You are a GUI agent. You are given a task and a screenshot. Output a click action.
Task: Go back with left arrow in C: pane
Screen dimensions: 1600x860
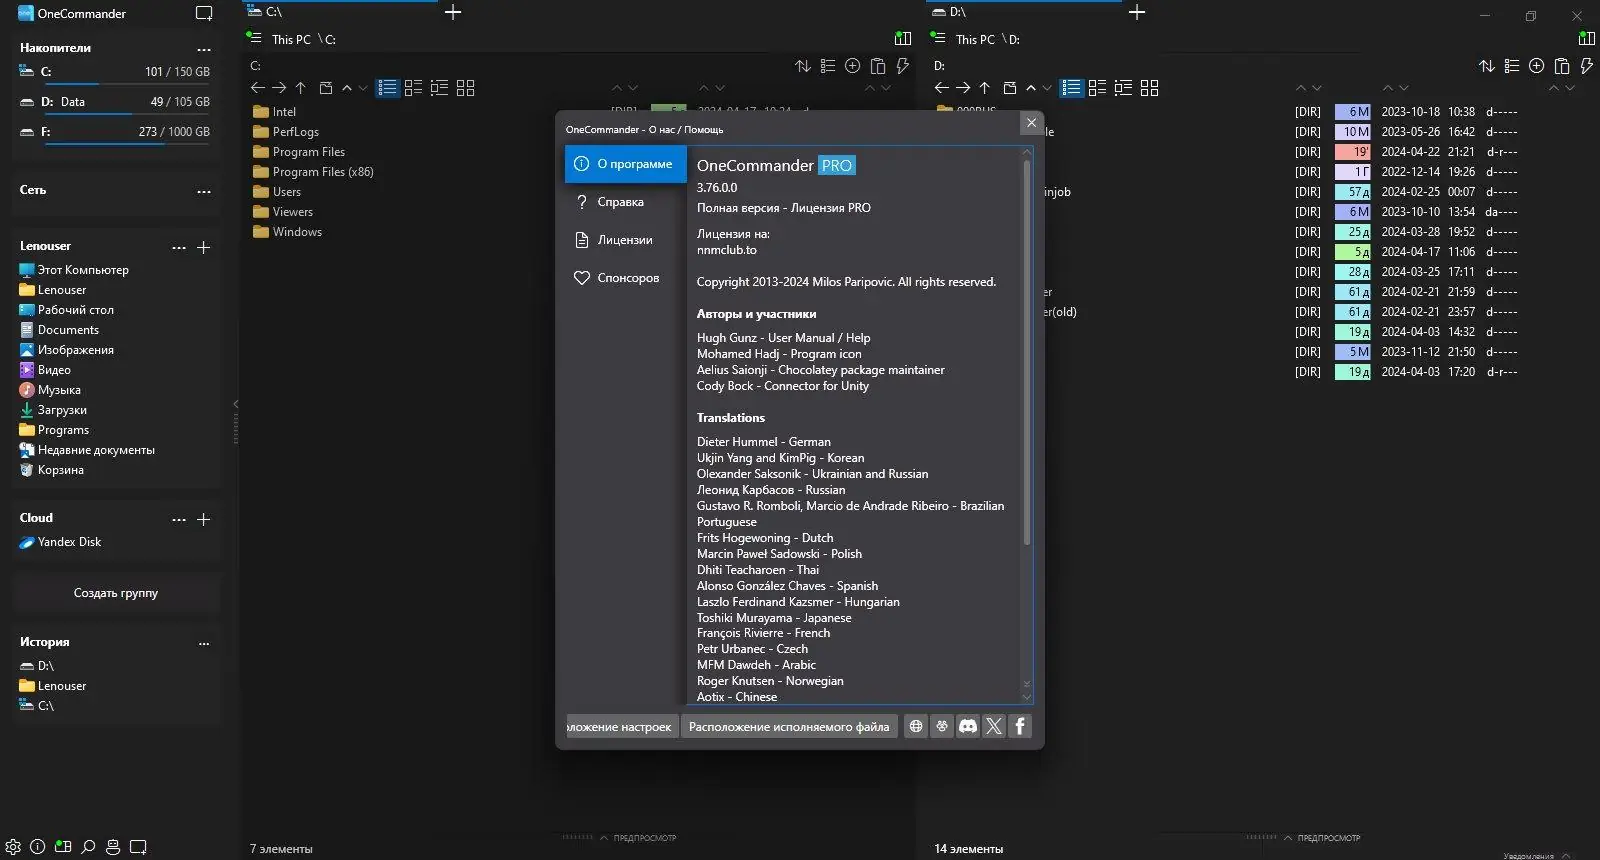tap(257, 88)
